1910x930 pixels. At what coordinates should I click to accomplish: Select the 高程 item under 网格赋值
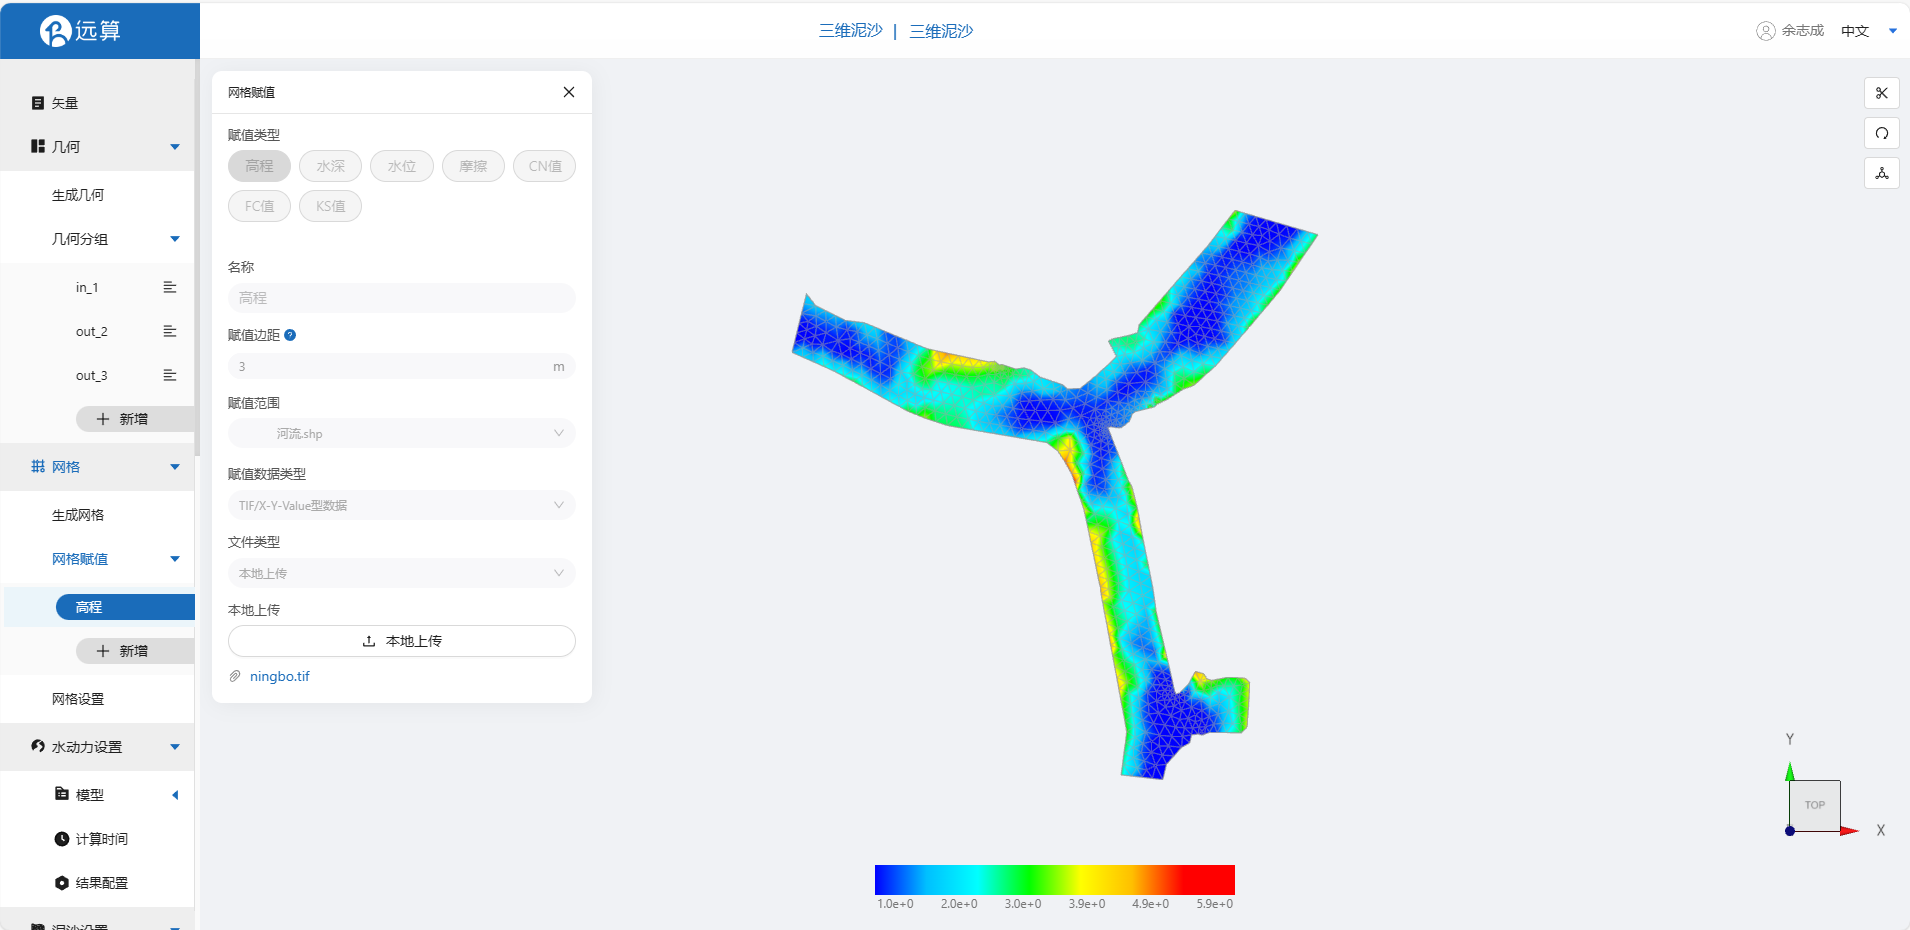pyautogui.click(x=125, y=607)
